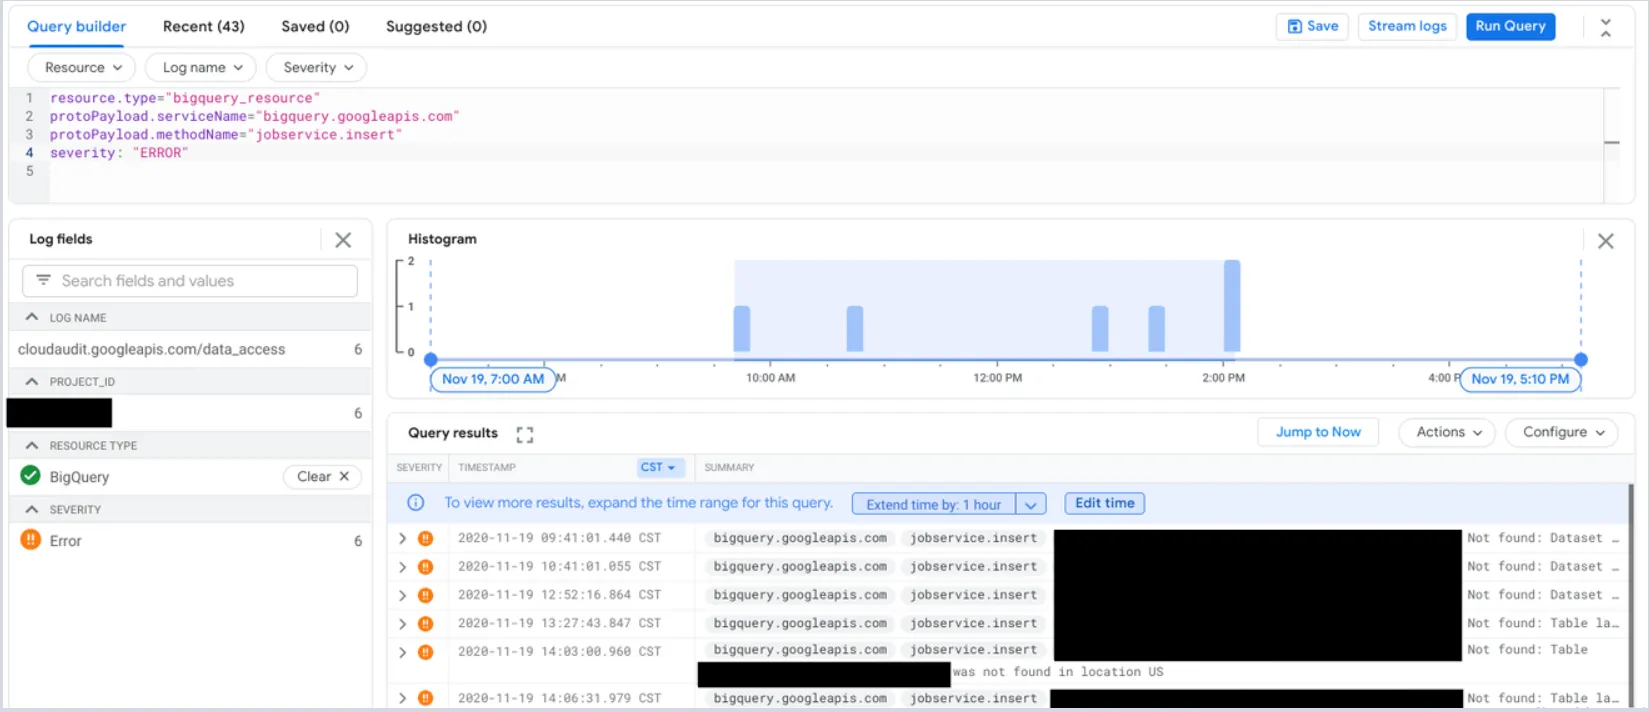This screenshot has height=712, width=1649.
Task: Click the TIMESTAMP column header
Action: click(x=487, y=467)
